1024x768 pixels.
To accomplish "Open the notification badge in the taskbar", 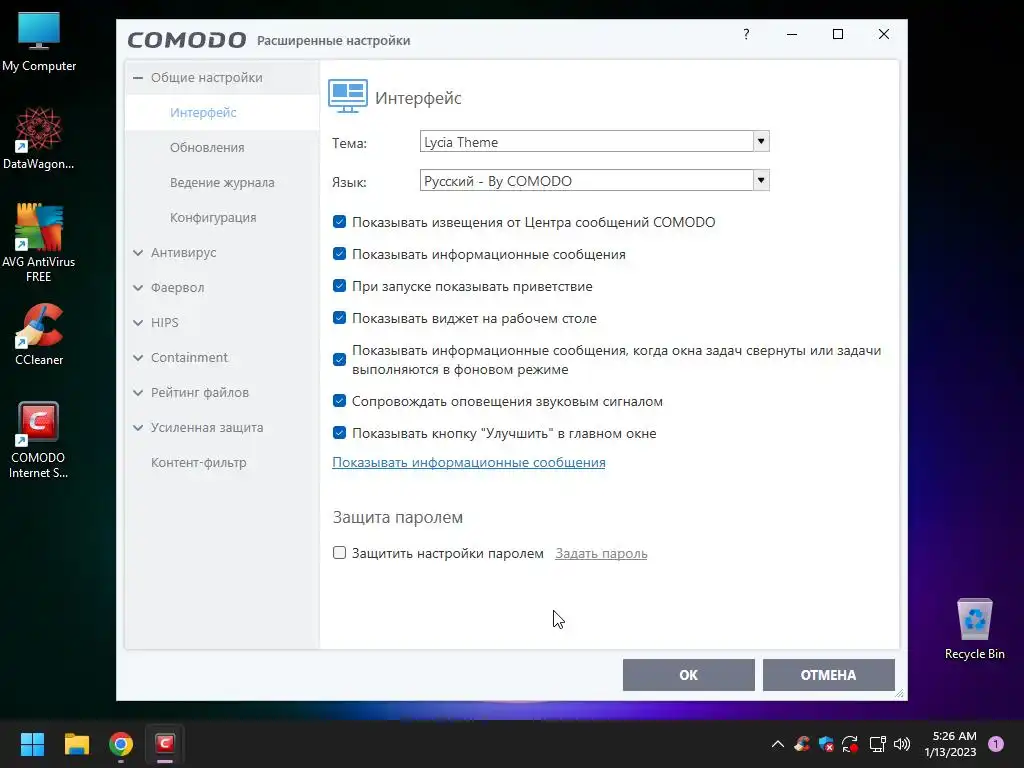I will (996, 744).
